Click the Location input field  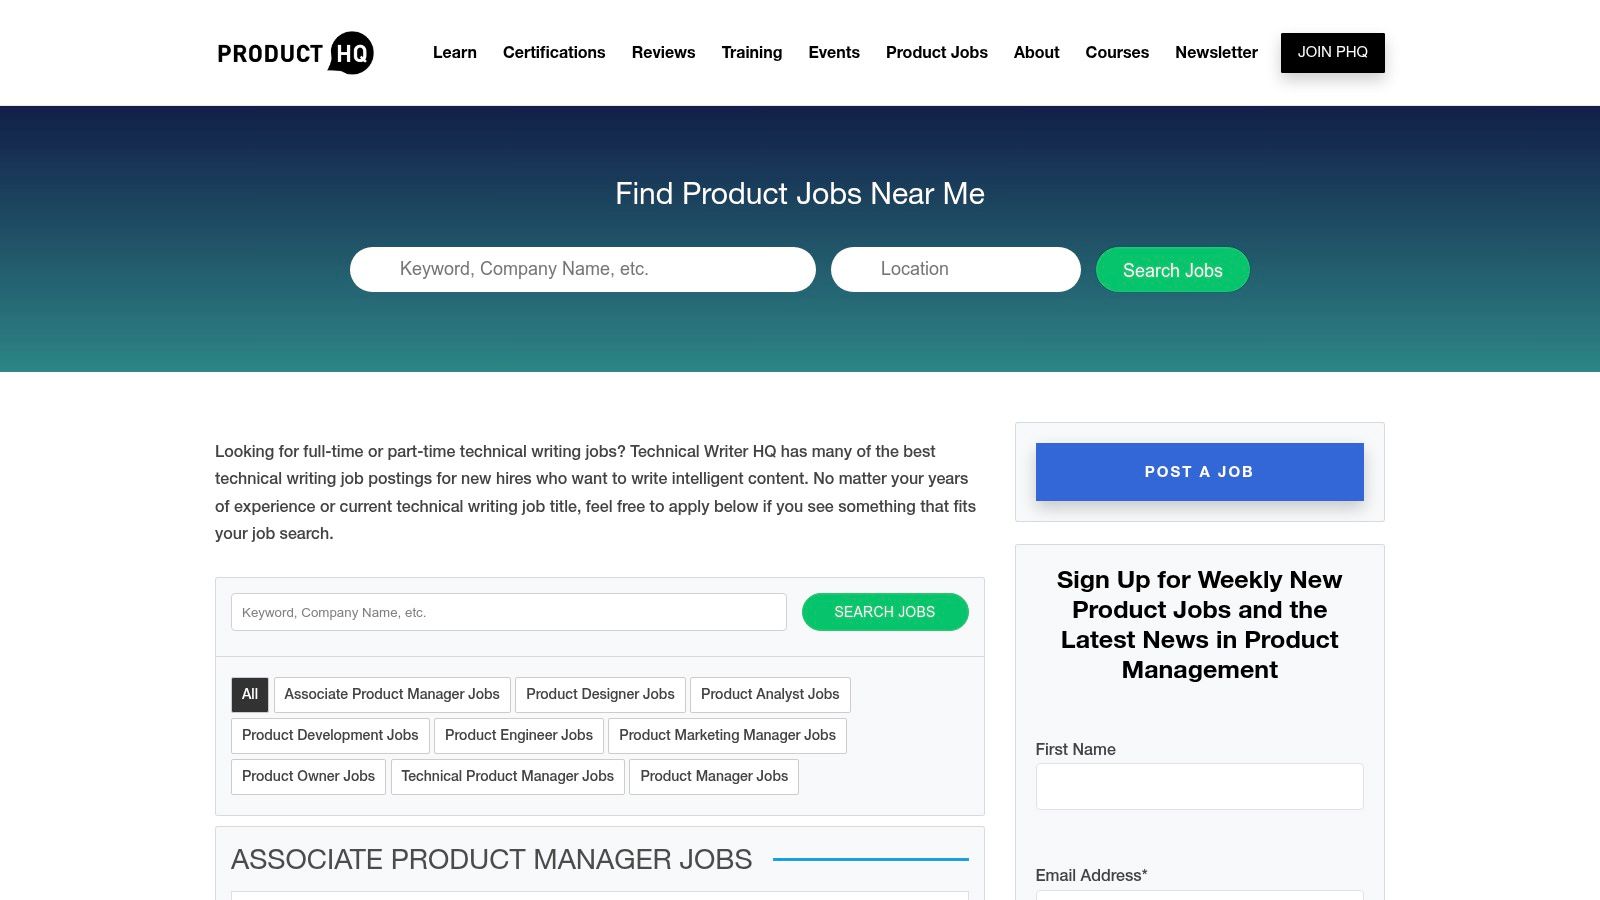point(955,269)
